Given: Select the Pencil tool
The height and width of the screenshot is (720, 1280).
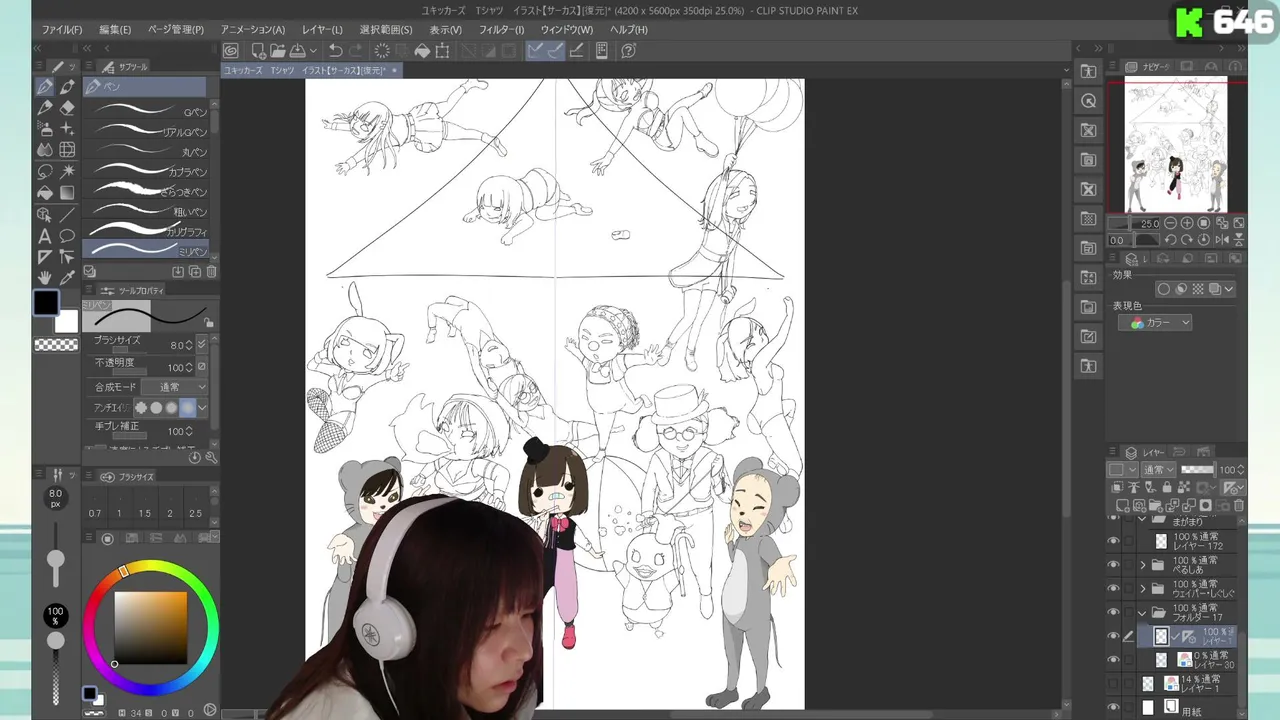Looking at the screenshot, I should tap(45, 108).
